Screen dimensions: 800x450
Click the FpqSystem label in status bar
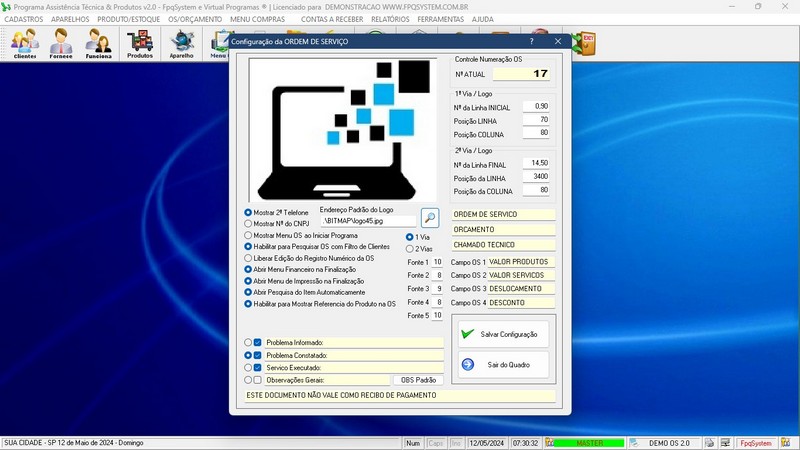(x=756, y=443)
